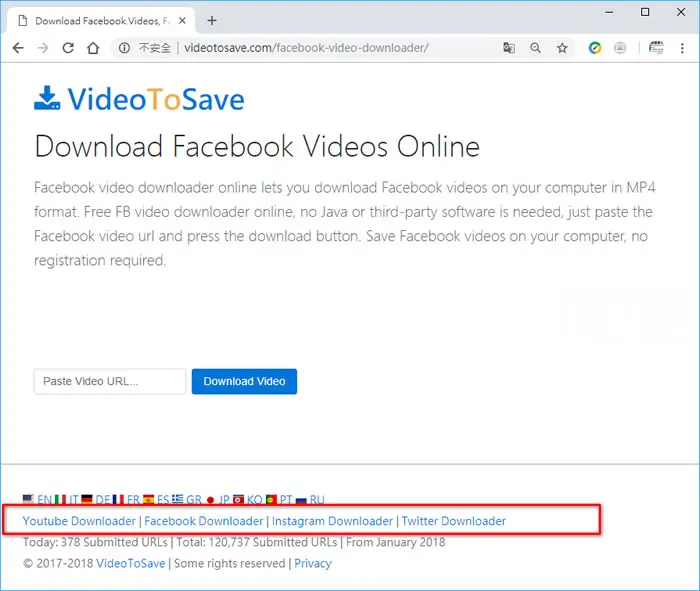The image size is (700, 591).
Task: Go to browser home icon
Action: 93,48
